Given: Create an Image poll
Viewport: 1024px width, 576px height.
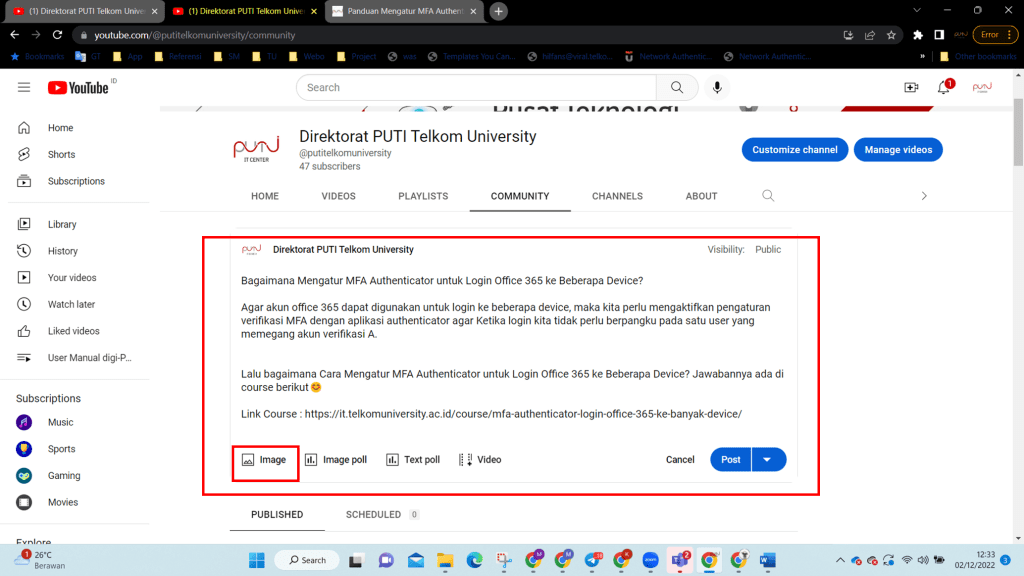Looking at the screenshot, I should coord(336,460).
